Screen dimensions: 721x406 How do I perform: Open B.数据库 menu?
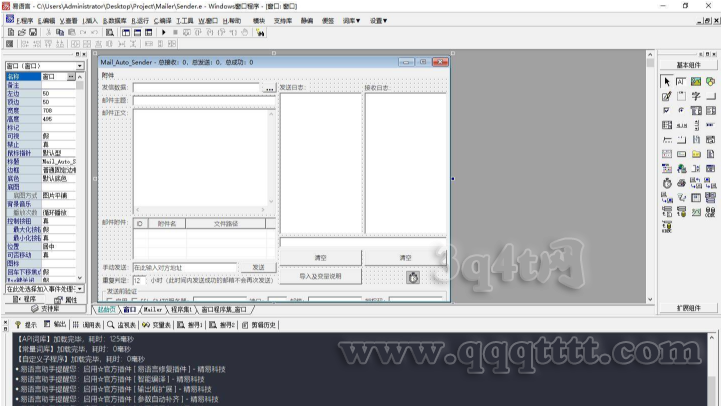[x=114, y=21]
